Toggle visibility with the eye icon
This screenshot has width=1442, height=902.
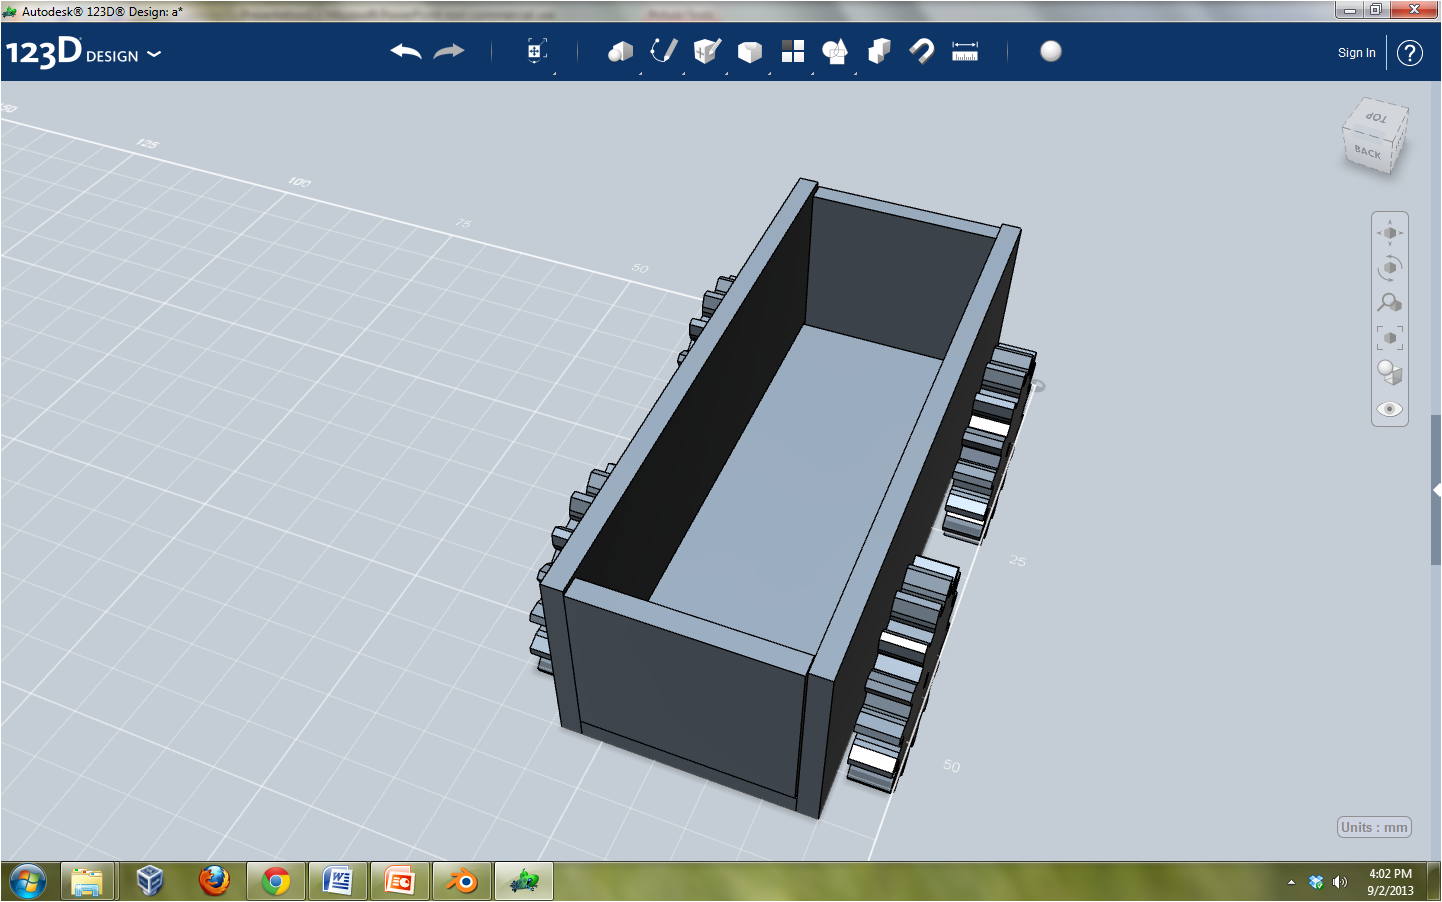coord(1390,409)
